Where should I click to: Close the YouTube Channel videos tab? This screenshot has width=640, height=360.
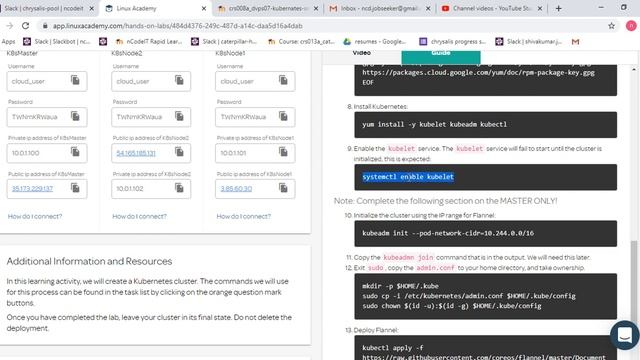click(x=540, y=8)
